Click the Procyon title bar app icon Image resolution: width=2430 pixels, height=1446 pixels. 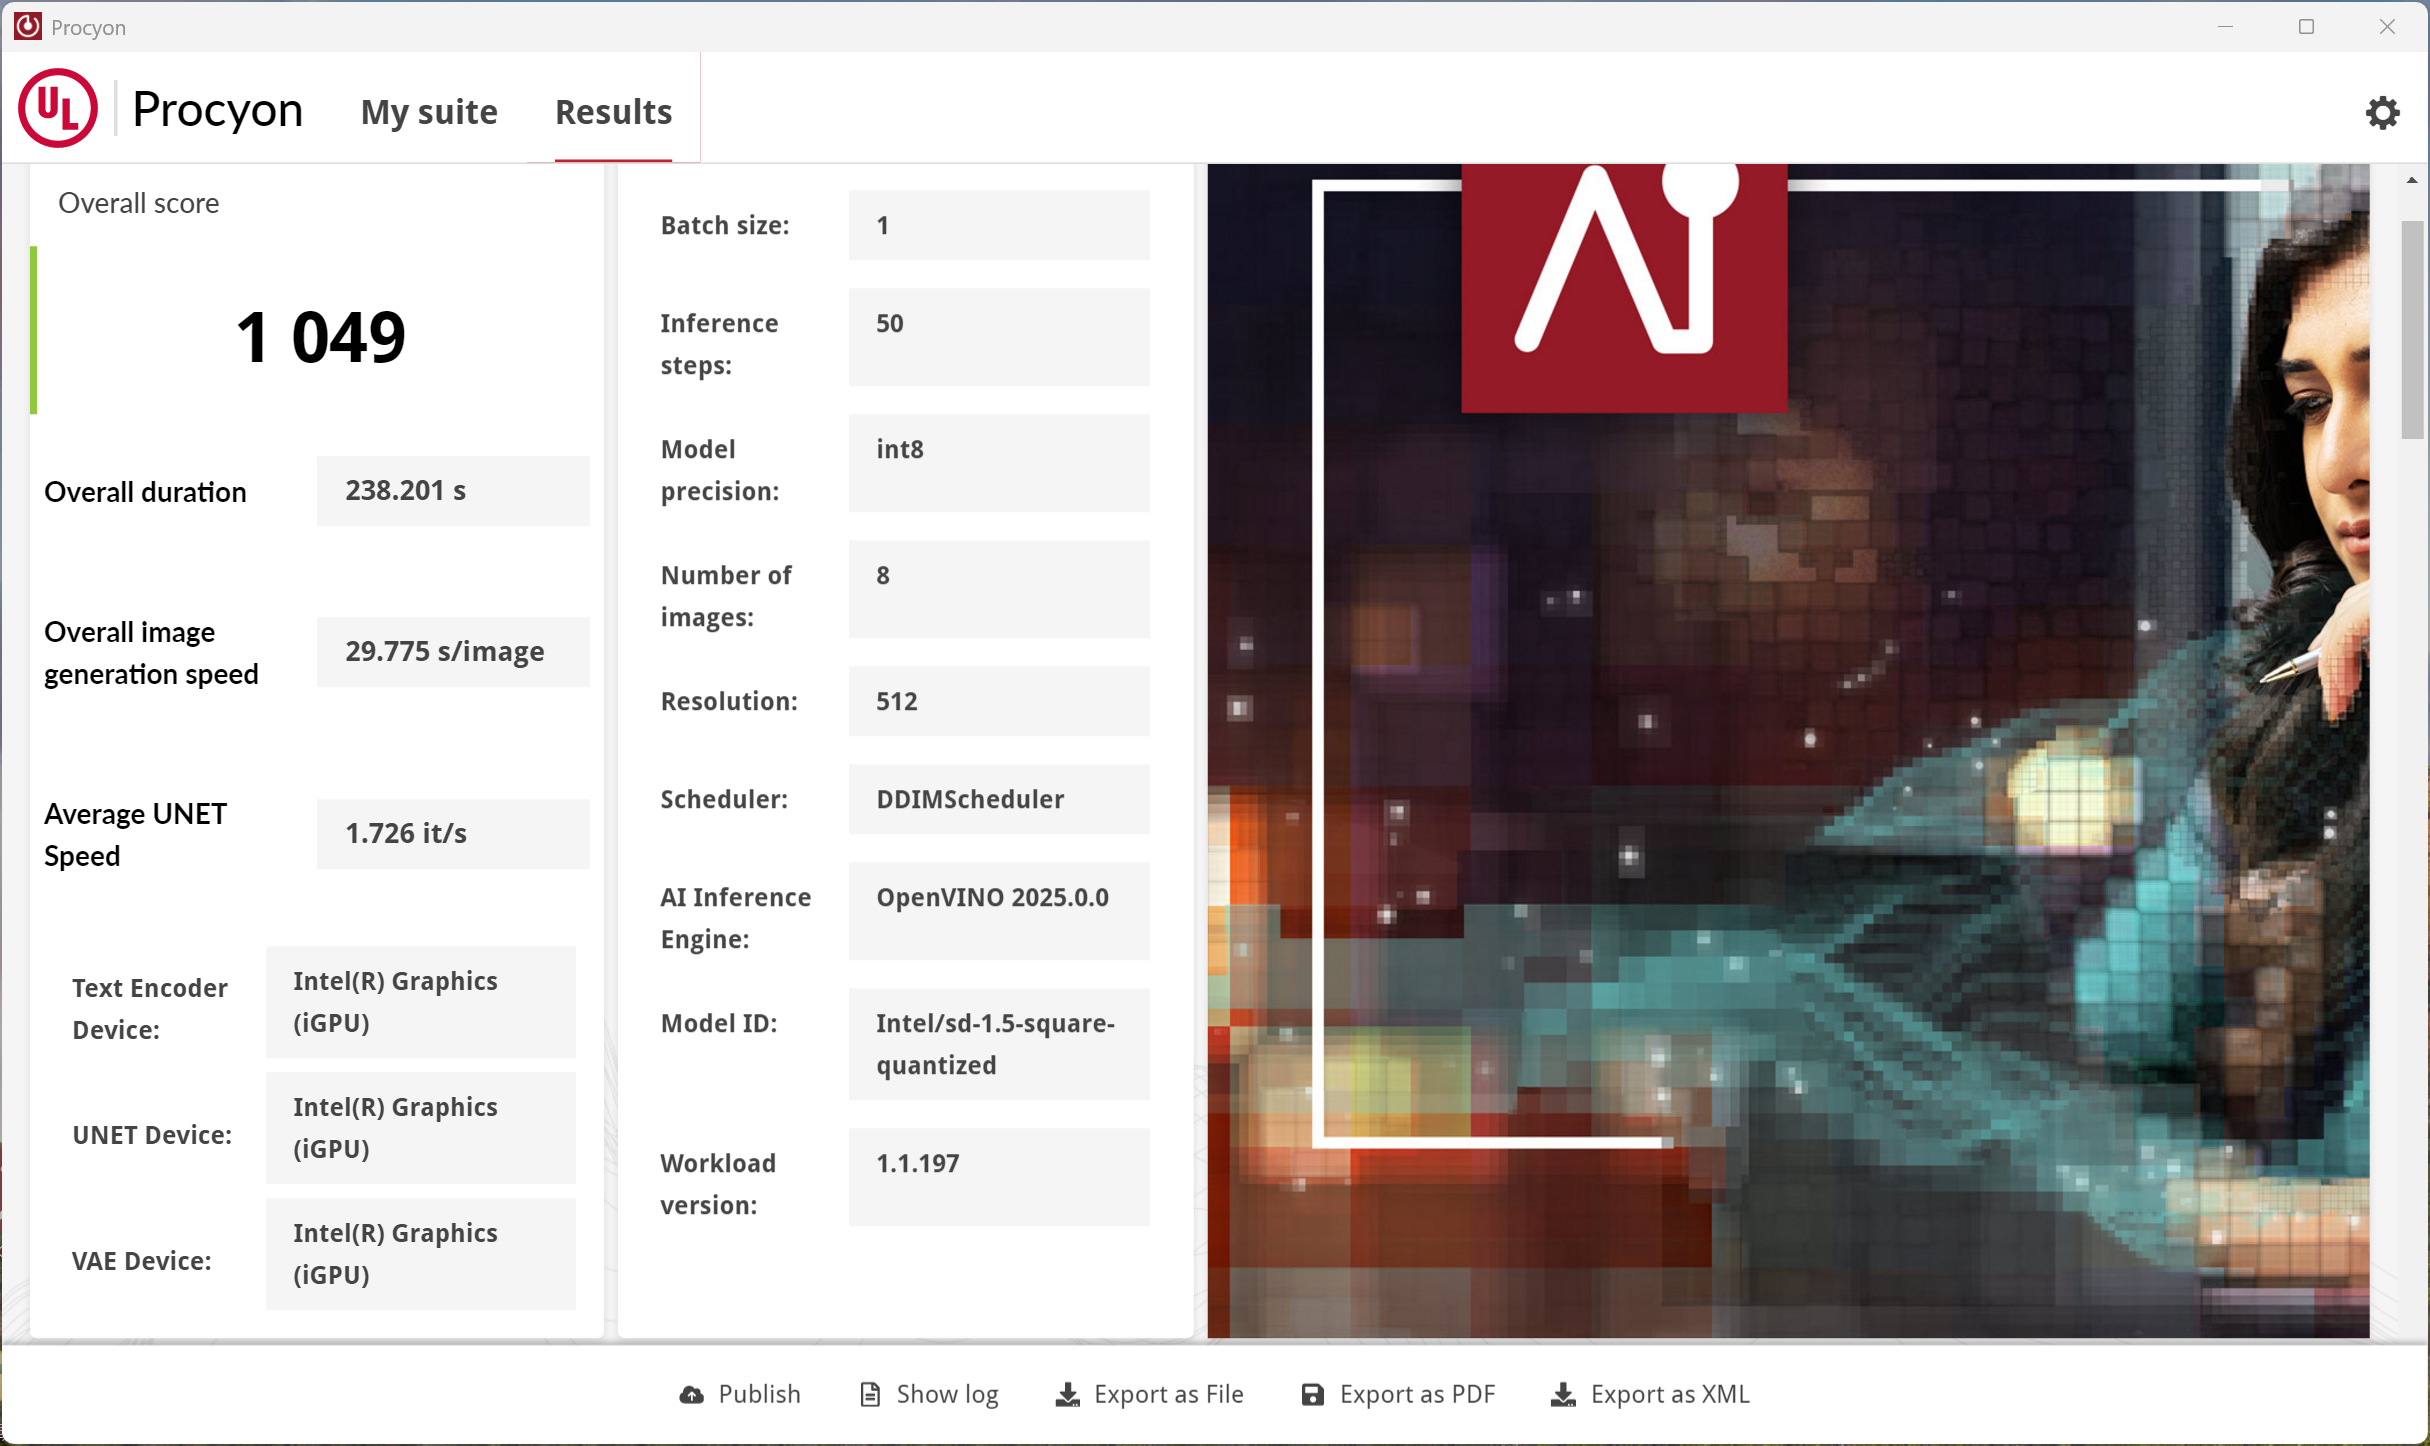tap(28, 26)
